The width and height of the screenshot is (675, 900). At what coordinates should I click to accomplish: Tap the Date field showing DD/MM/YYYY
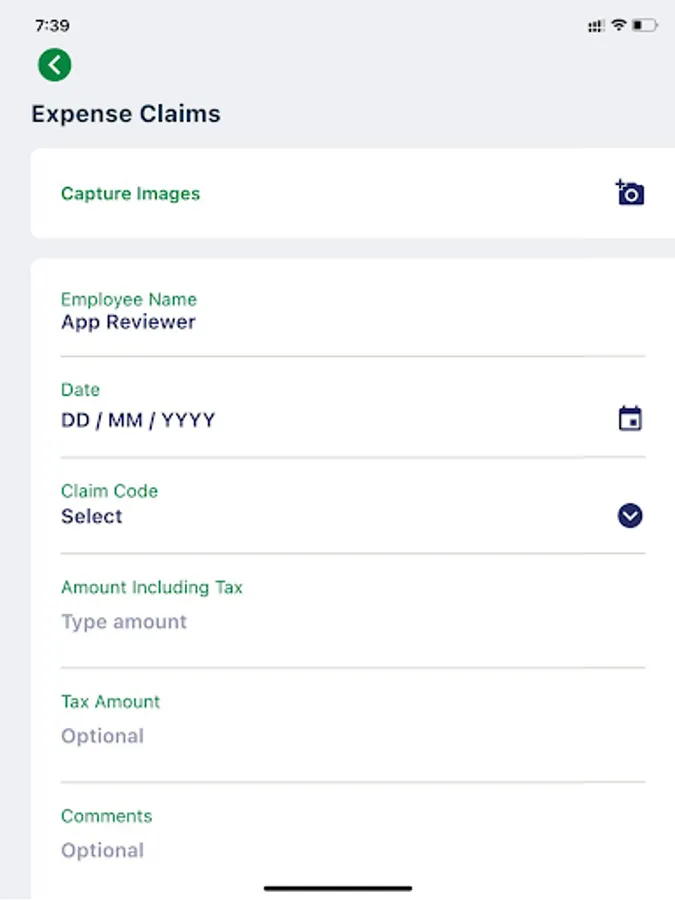[x=138, y=419]
